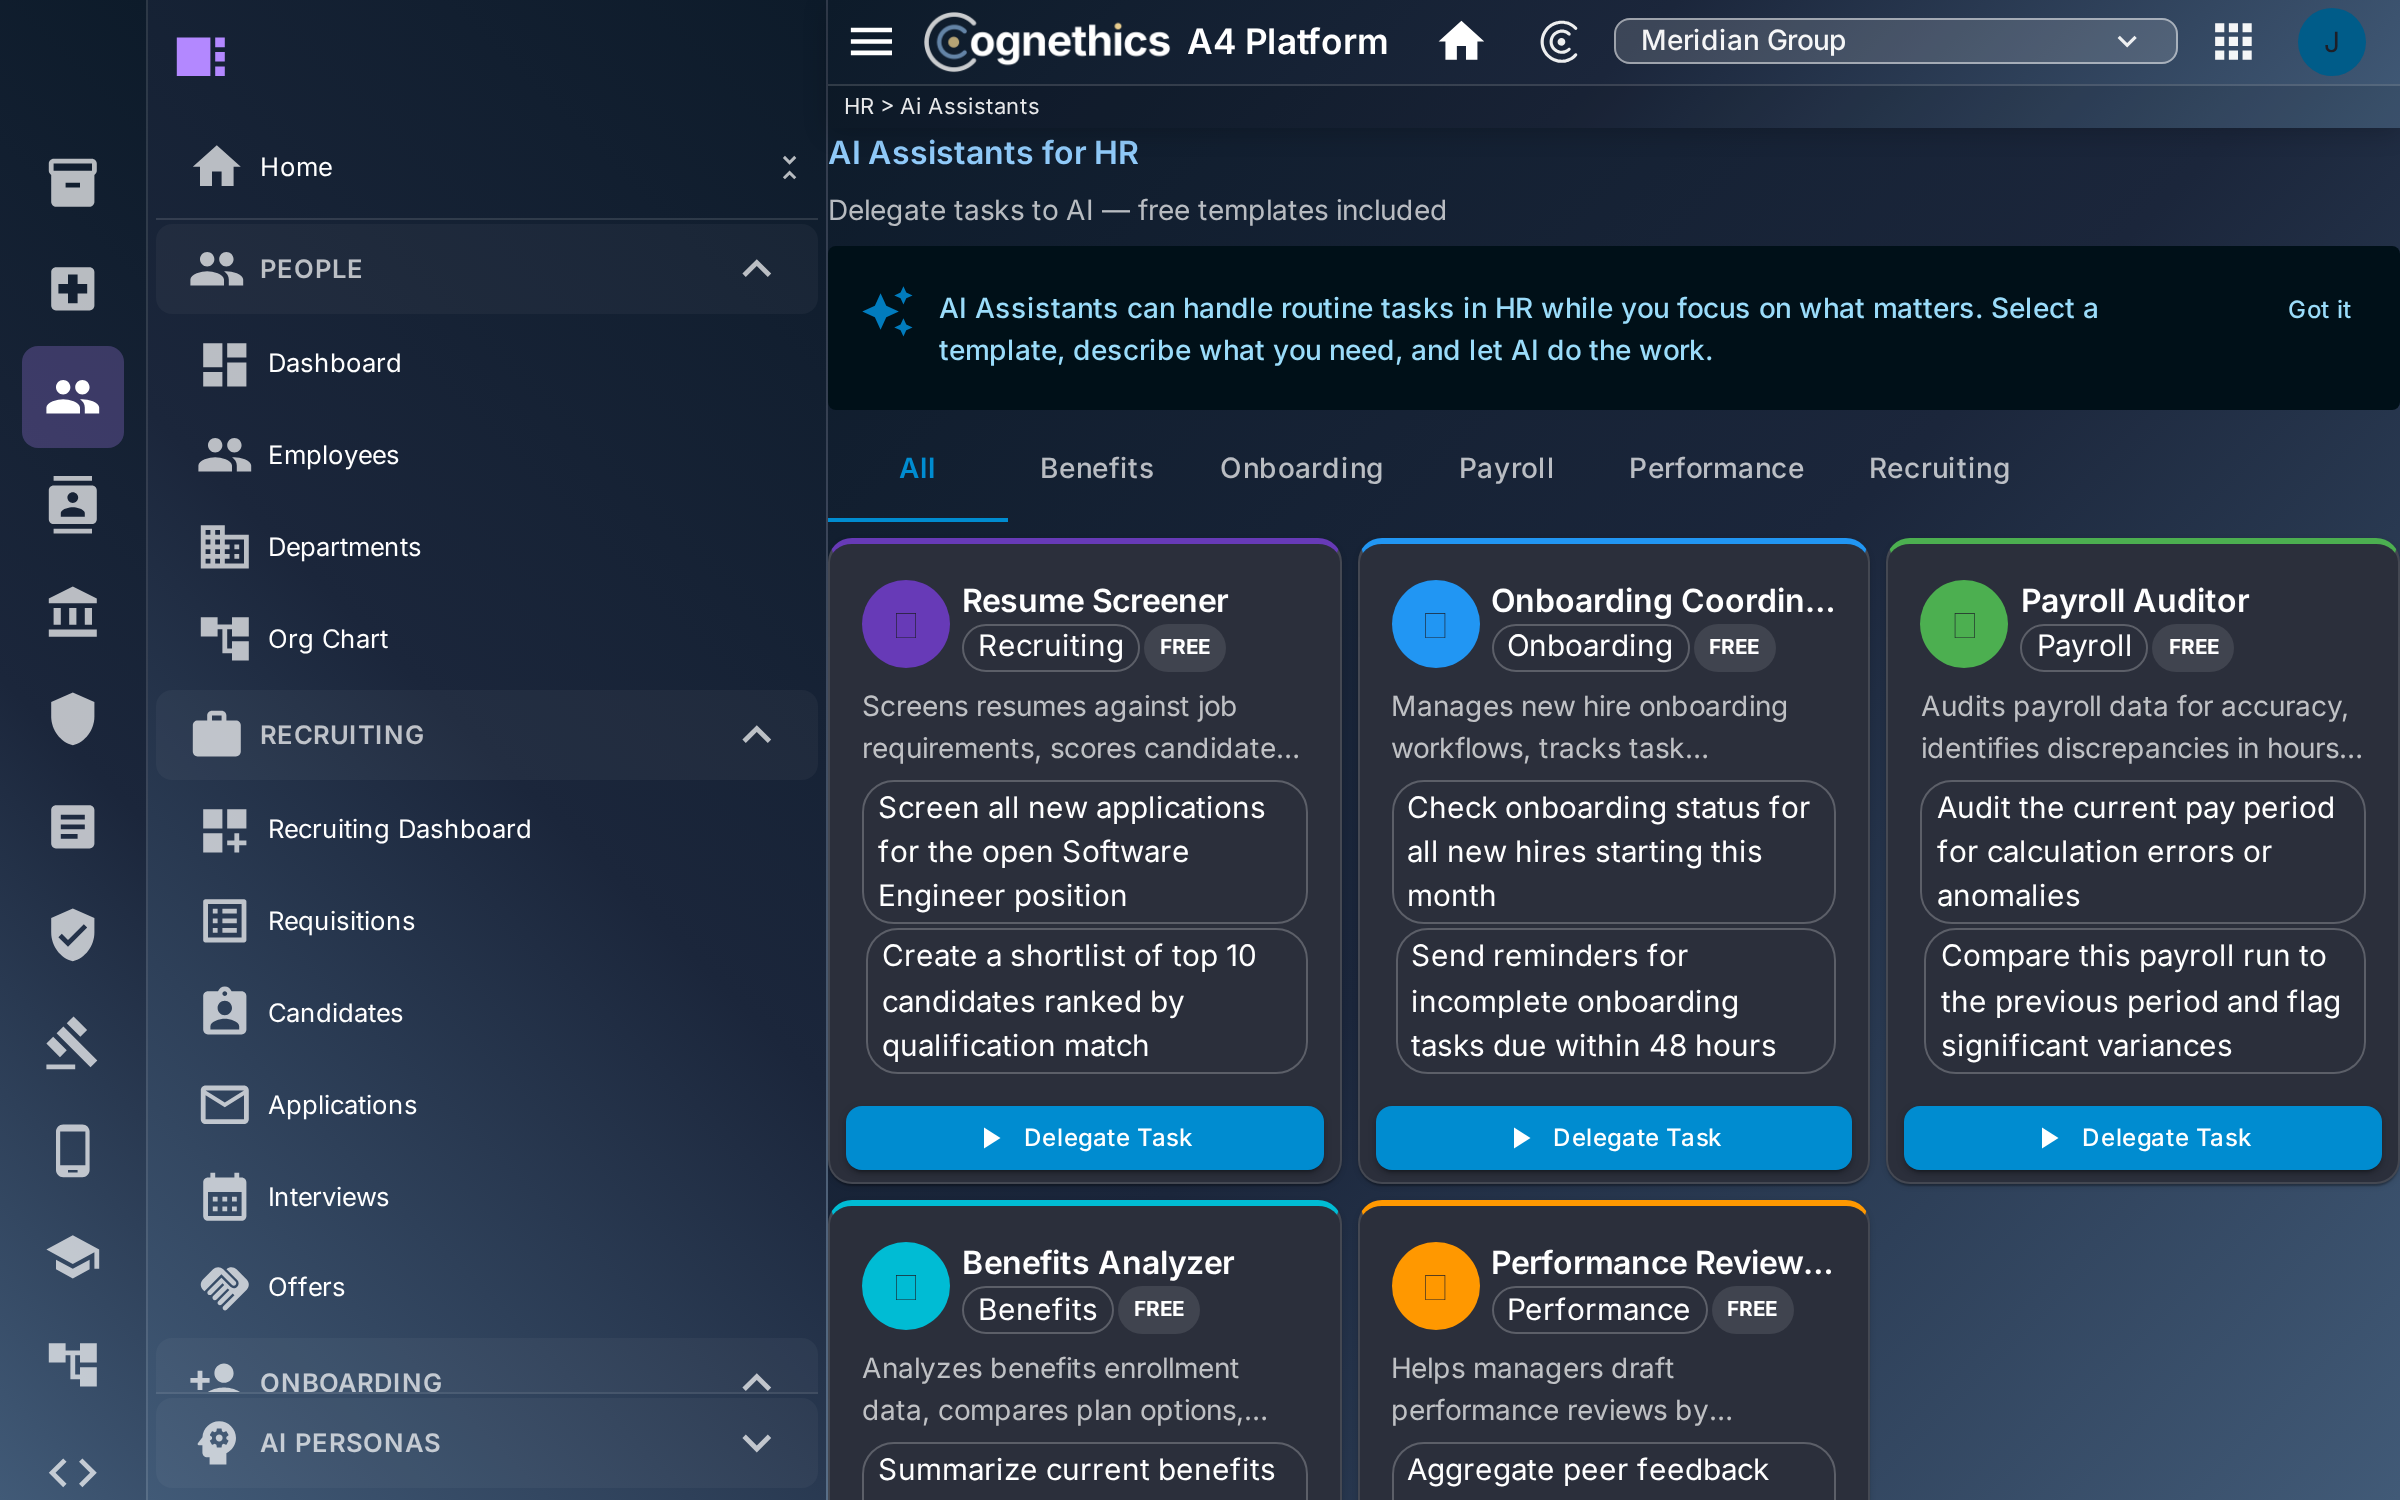
Task: Open Dashboard under People
Action: coord(487,363)
